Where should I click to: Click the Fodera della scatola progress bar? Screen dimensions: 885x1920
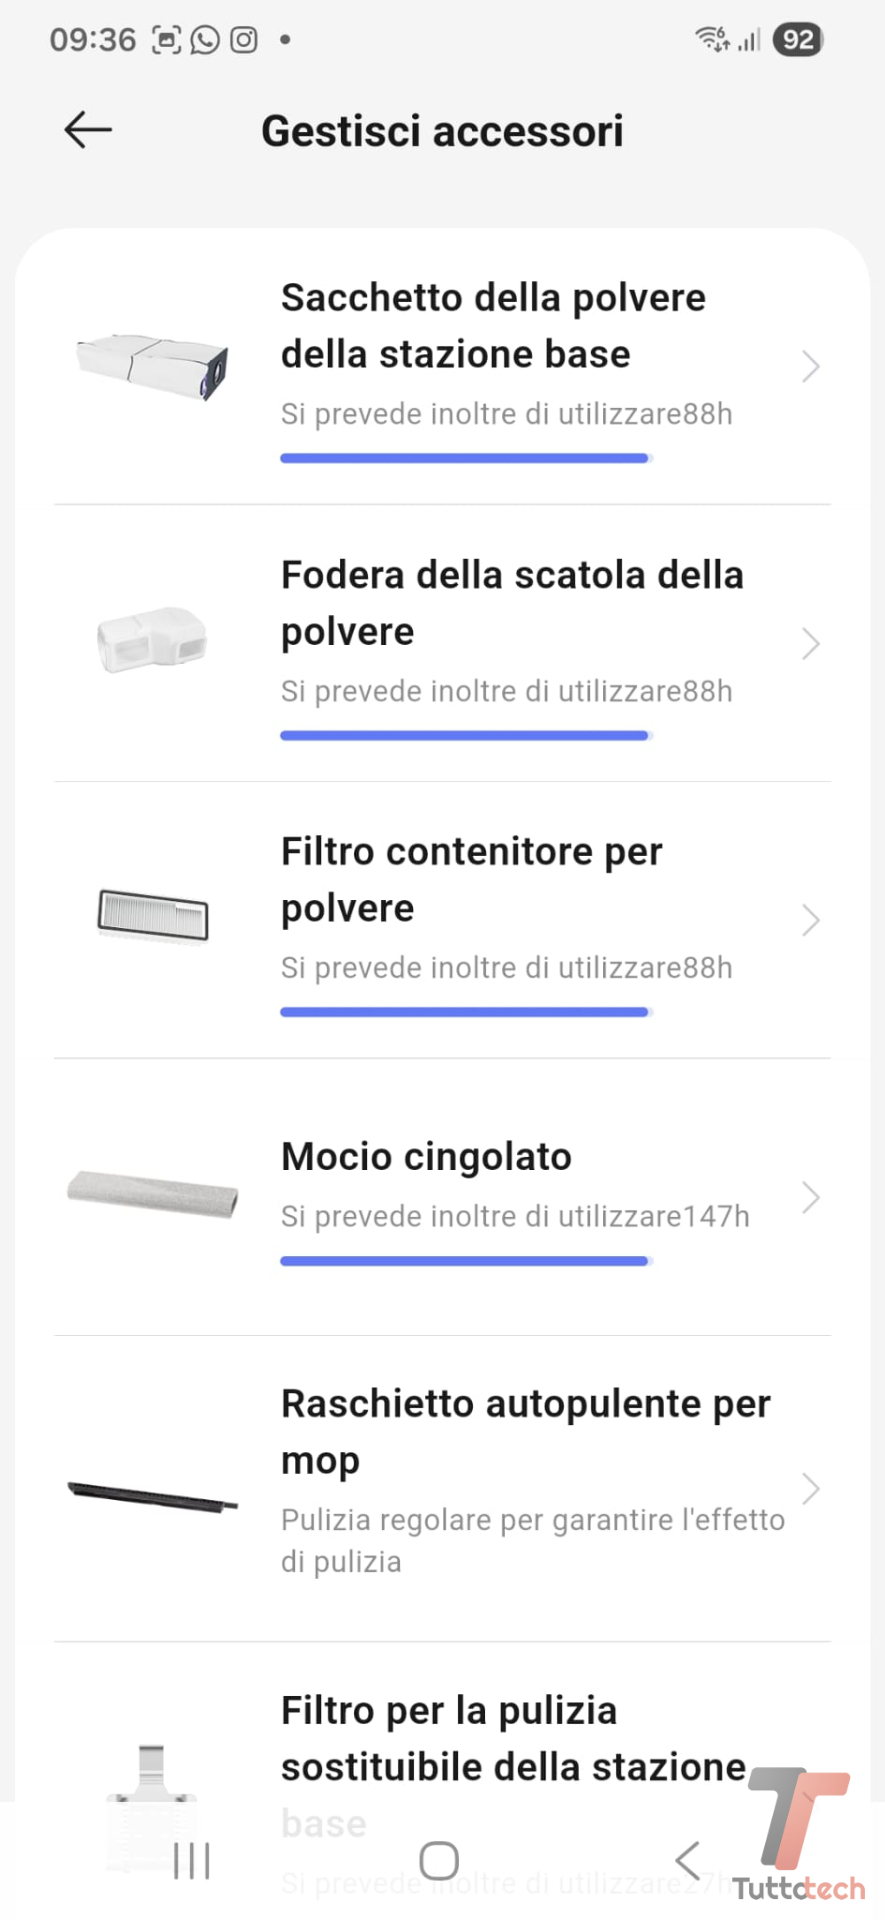point(465,736)
